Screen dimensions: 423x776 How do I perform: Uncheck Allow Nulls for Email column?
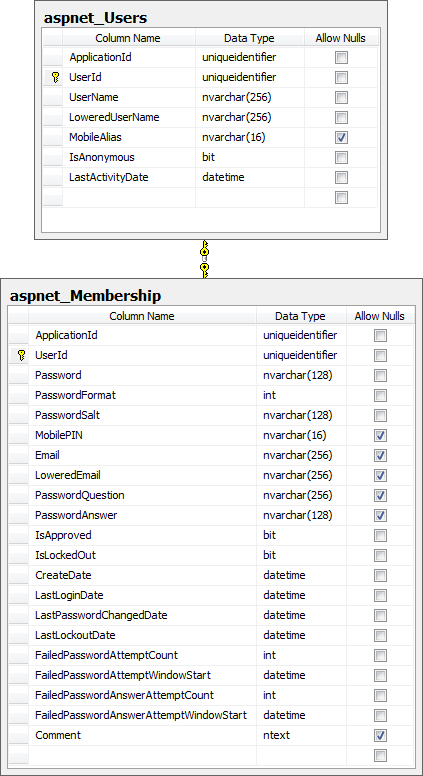[x=380, y=455]
